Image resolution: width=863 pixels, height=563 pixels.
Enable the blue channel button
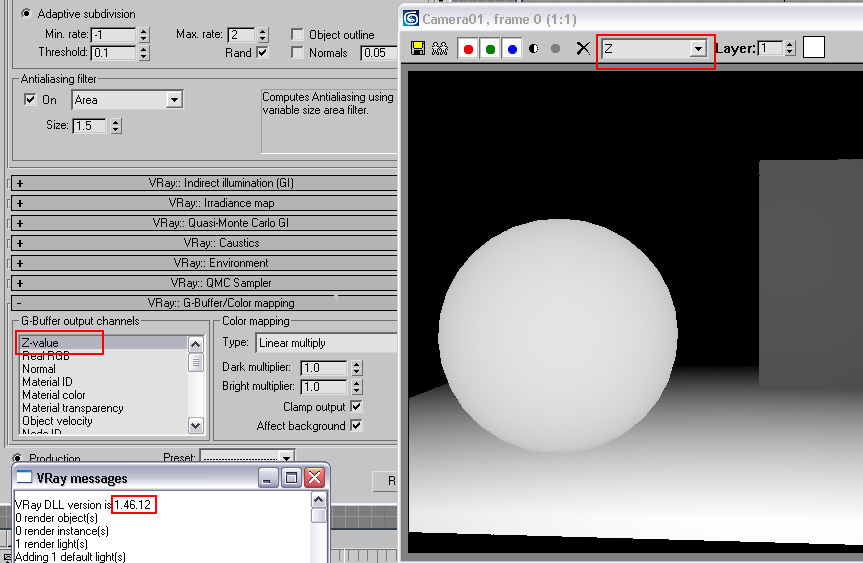click(x=512, y=49)
